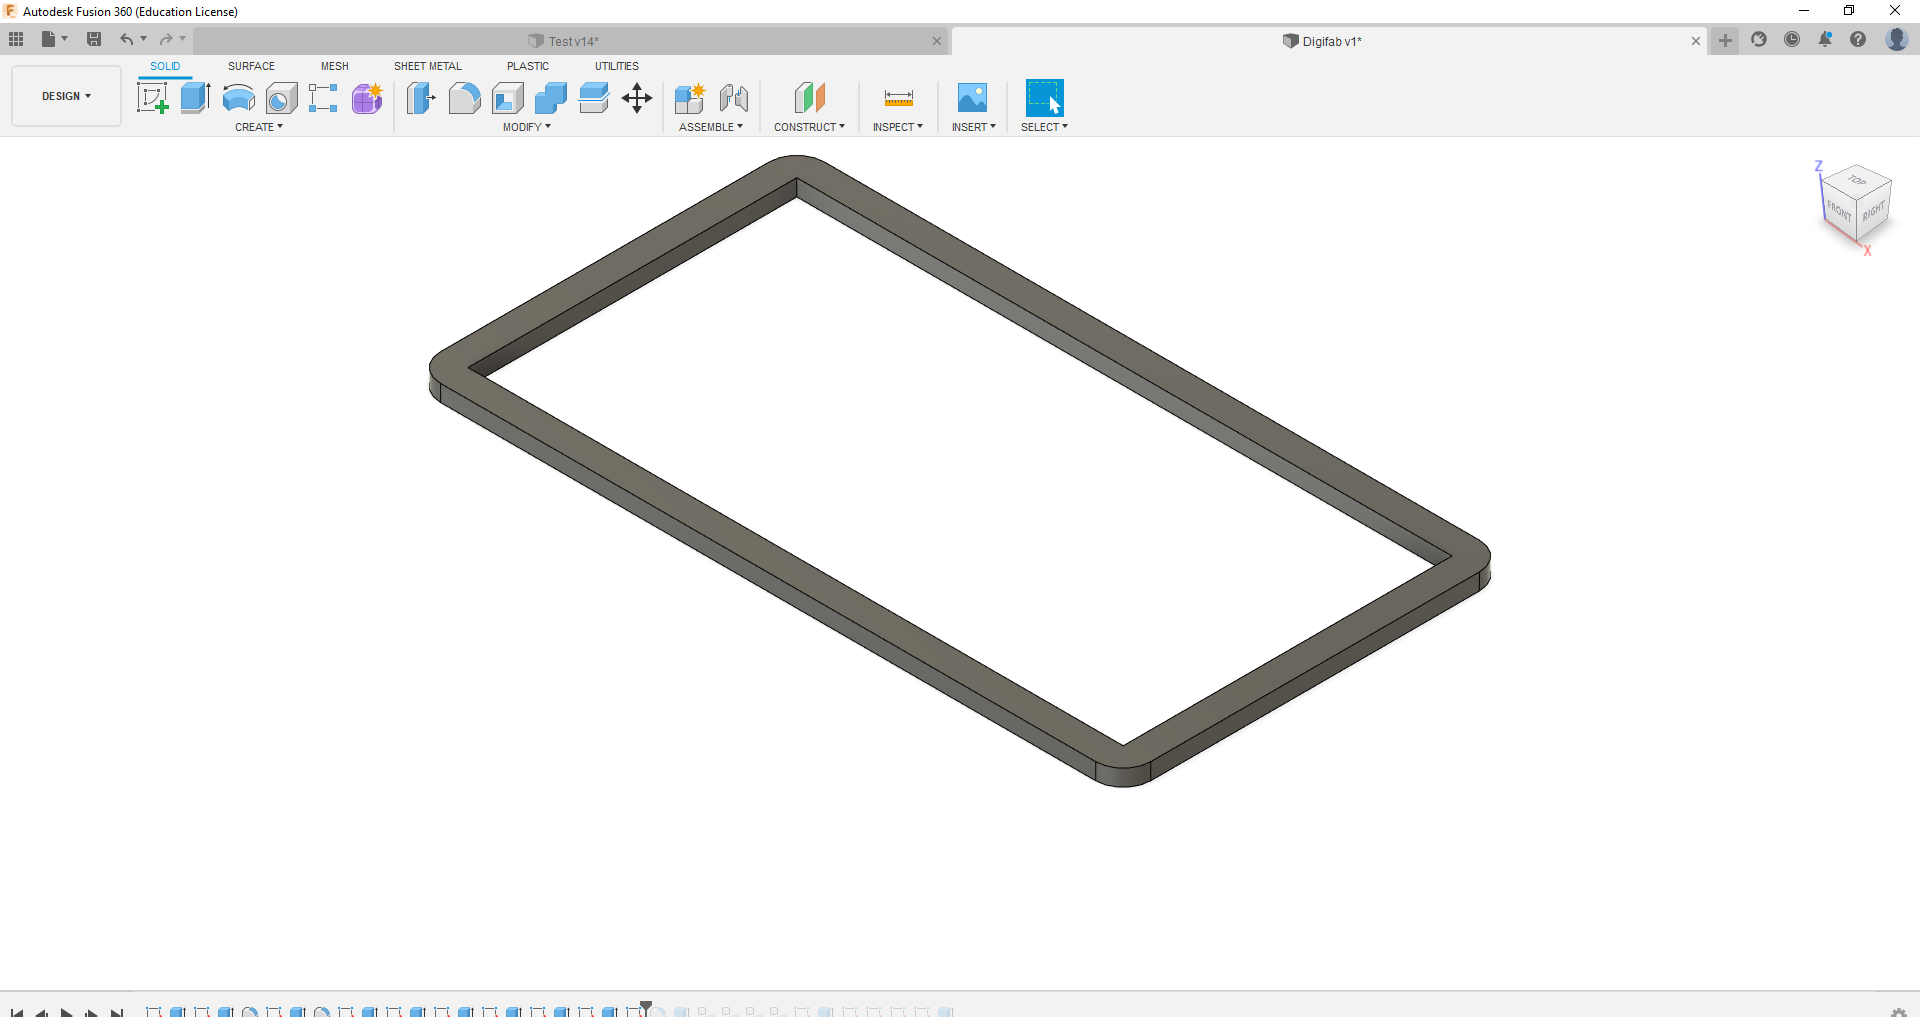Activate the Hole tool
Viewport: 1920px width, 1017px height.
coord(282,98)
